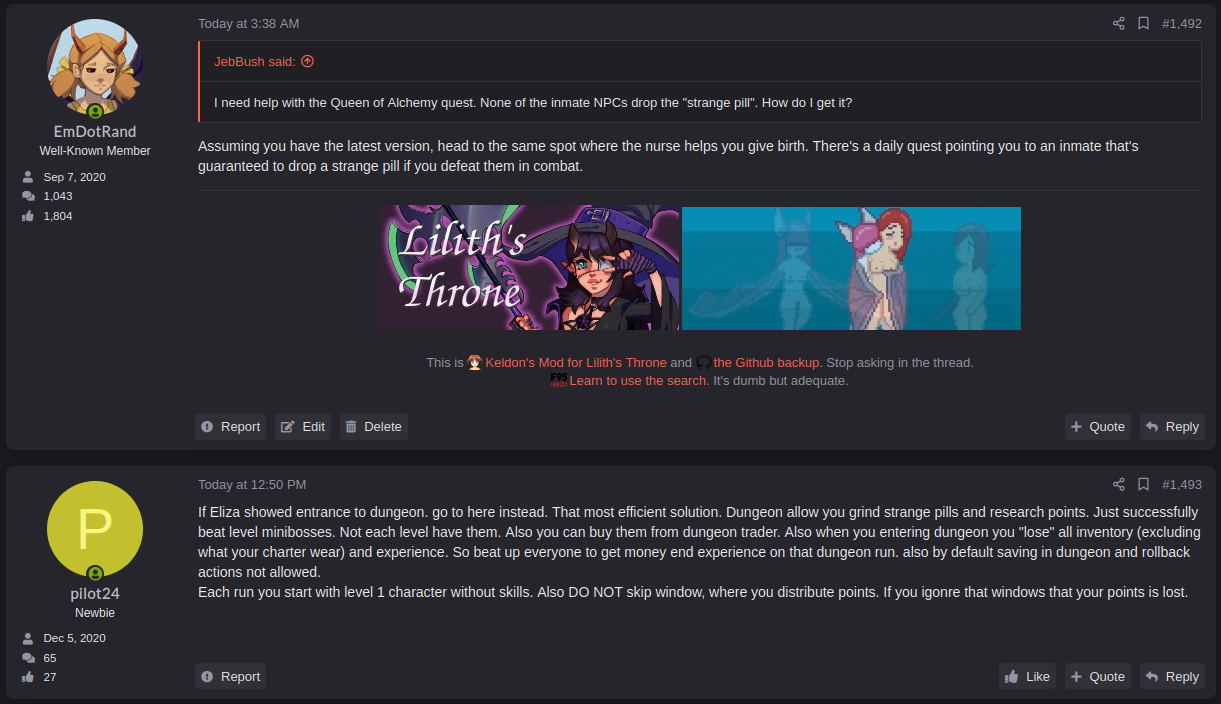Quote pilot24's post
Image resolution: width=1221 pixels, height=704 pixels.
(x=1097, y=676)
